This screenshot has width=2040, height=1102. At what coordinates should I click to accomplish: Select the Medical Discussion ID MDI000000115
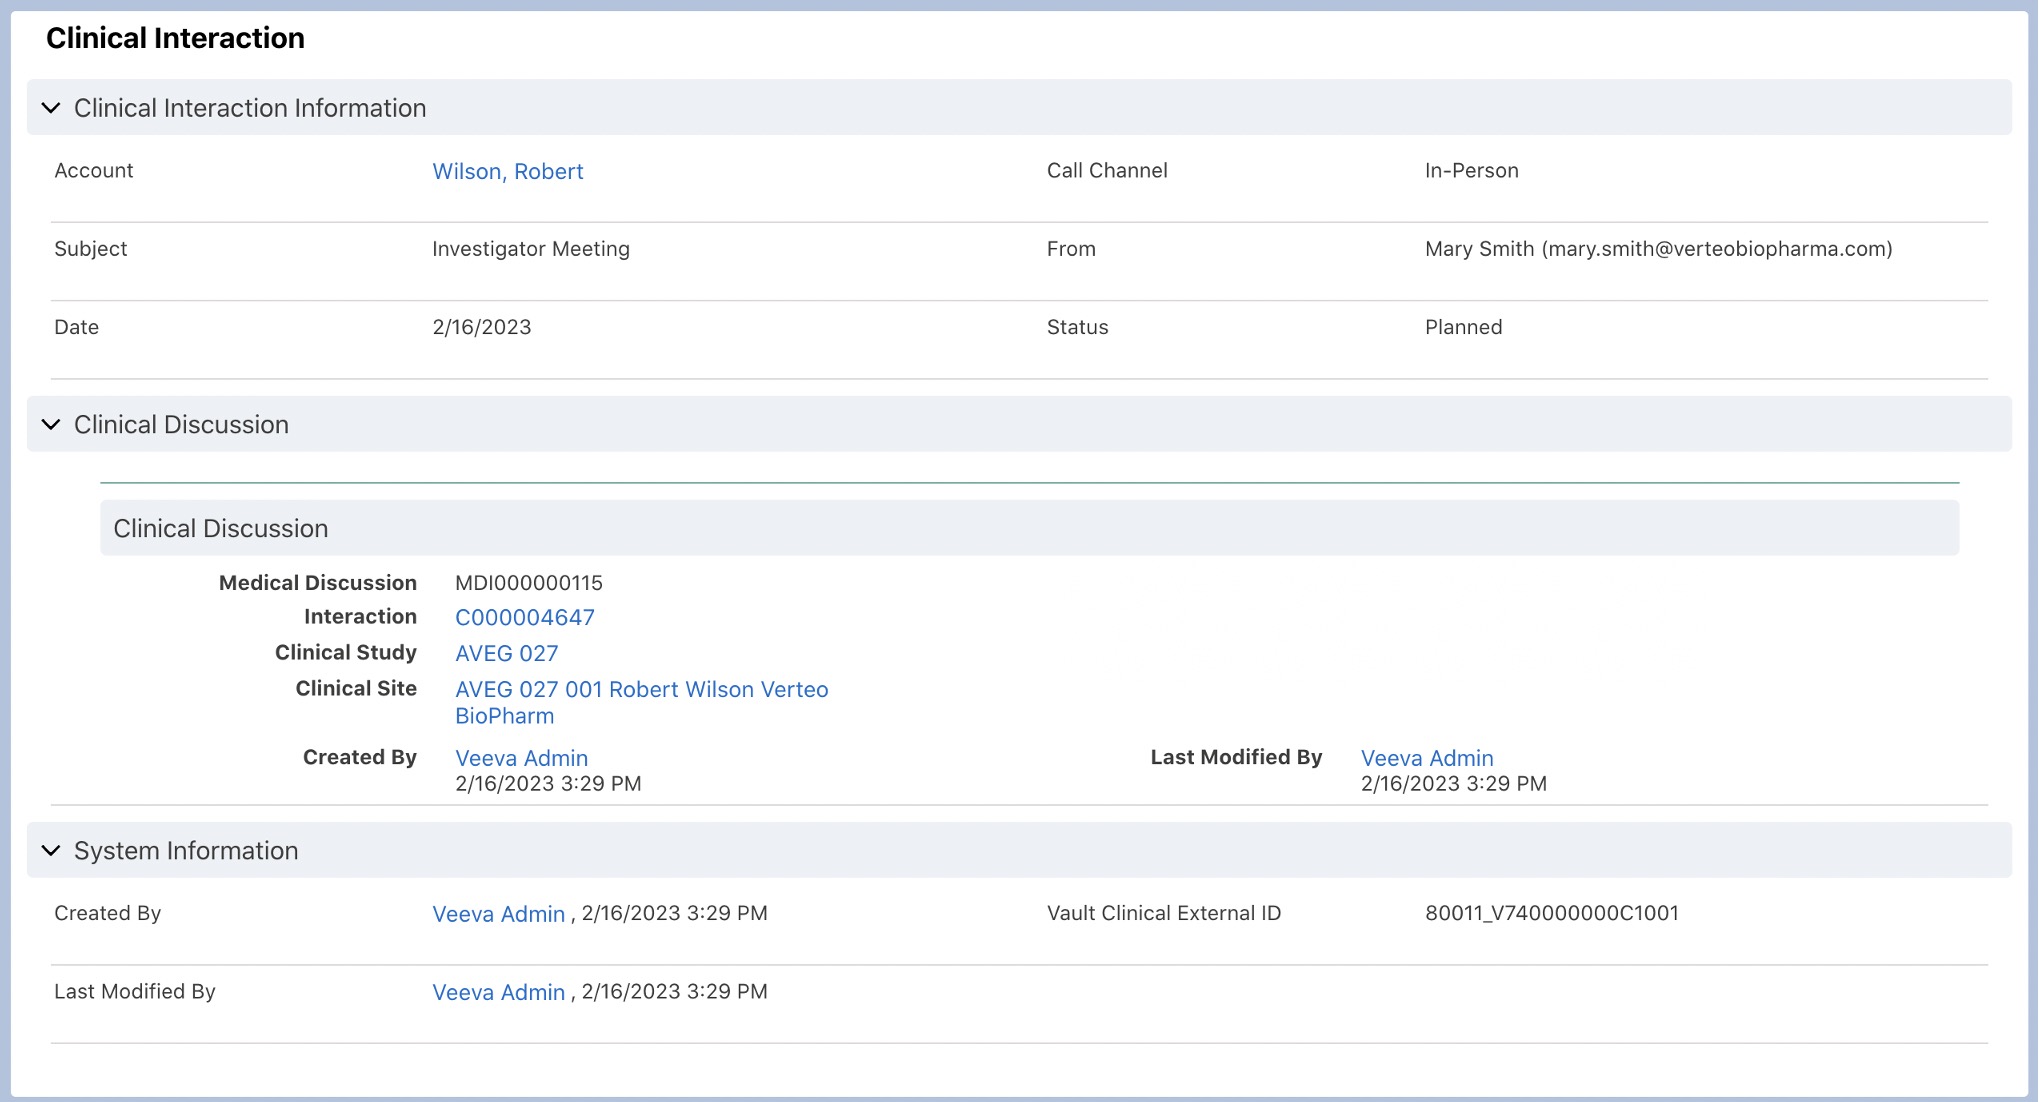528,583
